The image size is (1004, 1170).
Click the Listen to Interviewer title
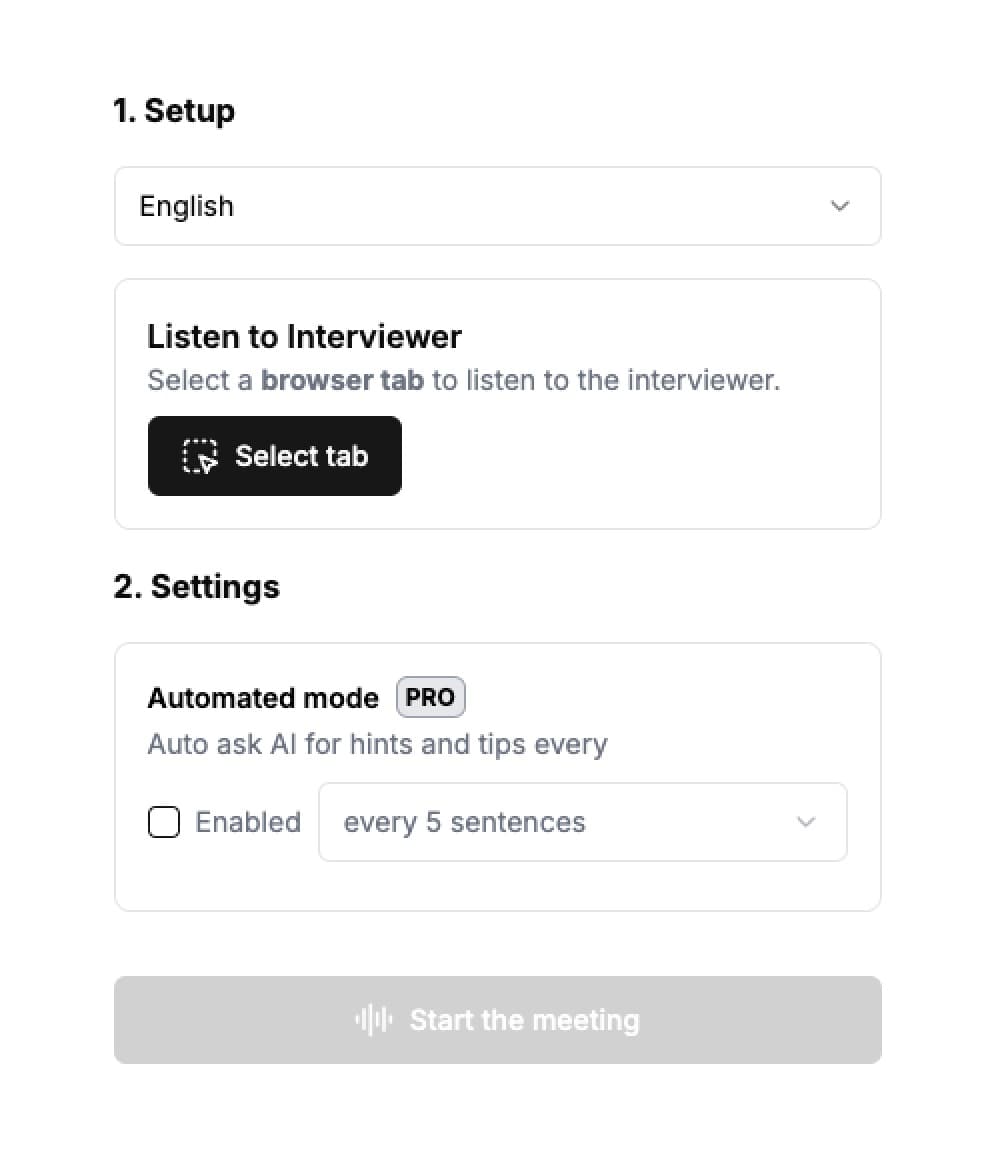coord(304,337)
